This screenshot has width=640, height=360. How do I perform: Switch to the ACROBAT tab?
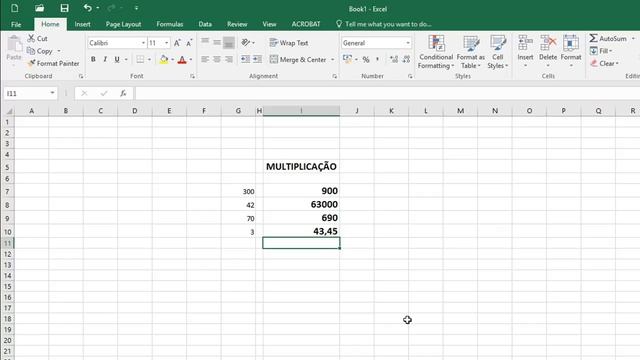pos(306,24)
